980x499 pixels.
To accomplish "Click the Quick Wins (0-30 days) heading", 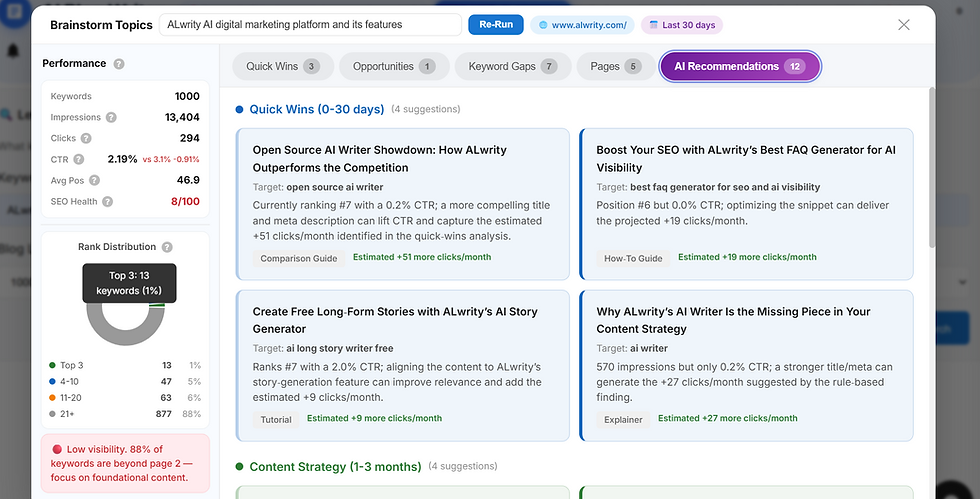I will point(316,109).
